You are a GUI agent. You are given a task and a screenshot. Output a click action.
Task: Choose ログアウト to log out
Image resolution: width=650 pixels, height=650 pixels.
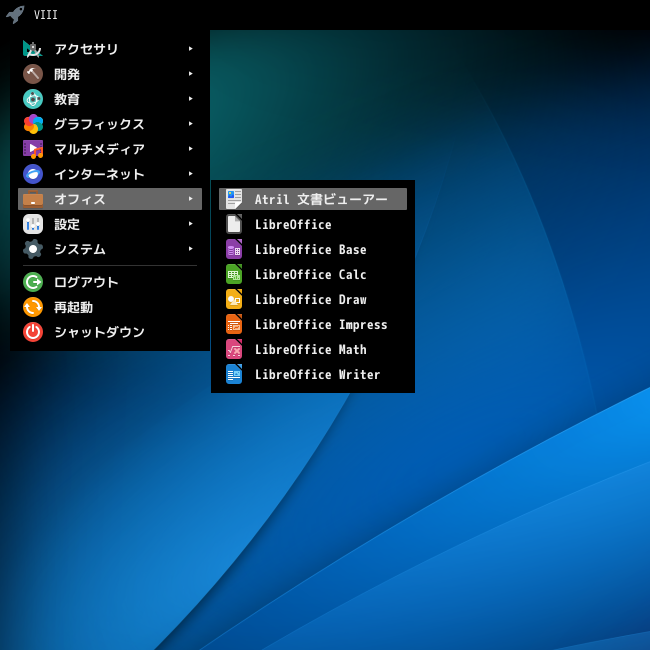tap(86, 282)
